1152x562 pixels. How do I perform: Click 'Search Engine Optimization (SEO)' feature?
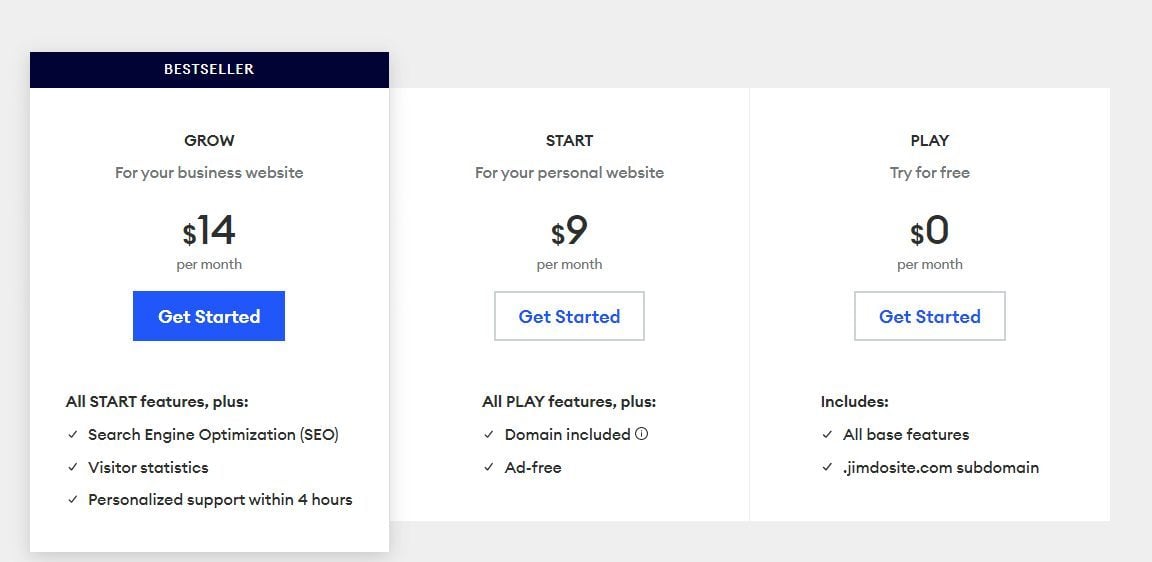tap(214, 434)
